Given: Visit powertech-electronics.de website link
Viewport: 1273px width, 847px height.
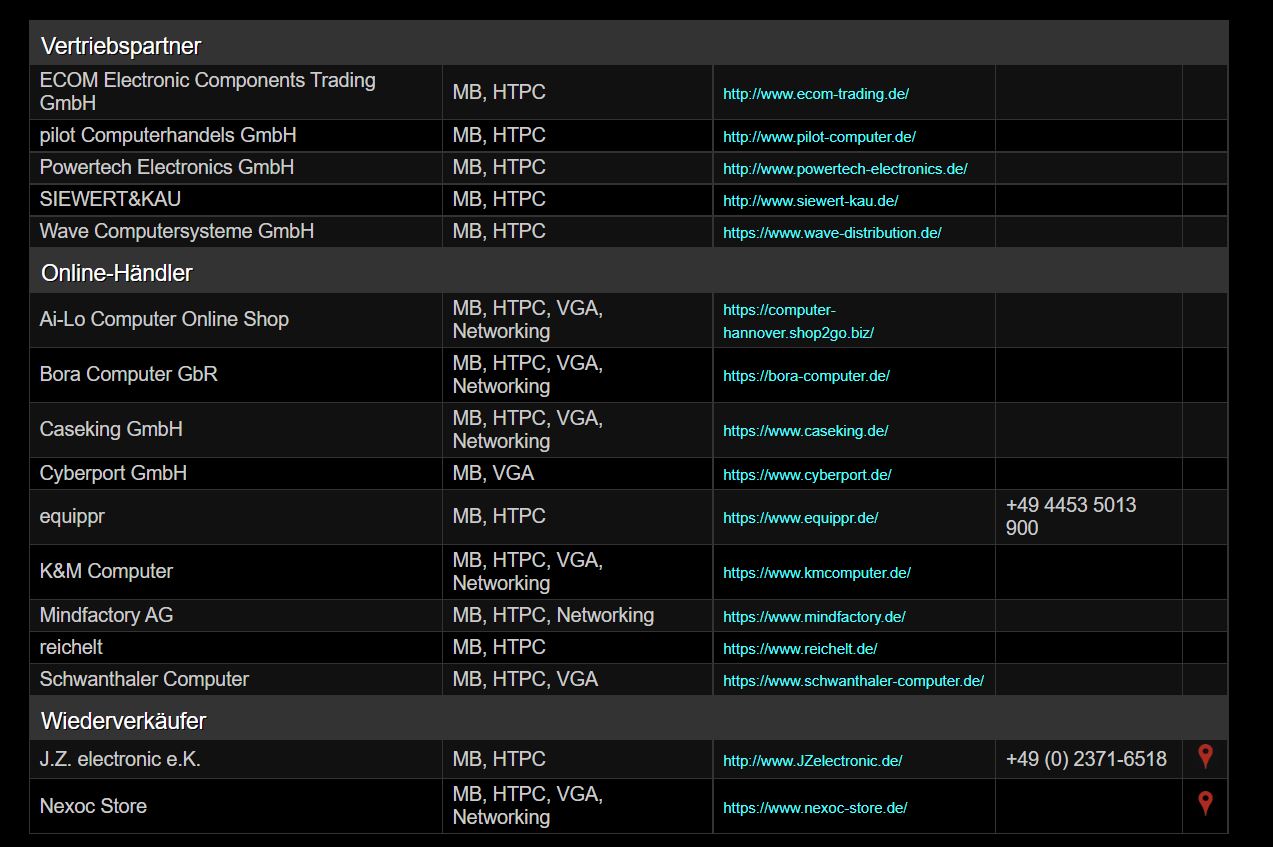Looking at the screenshot, I should click(845, 169).
